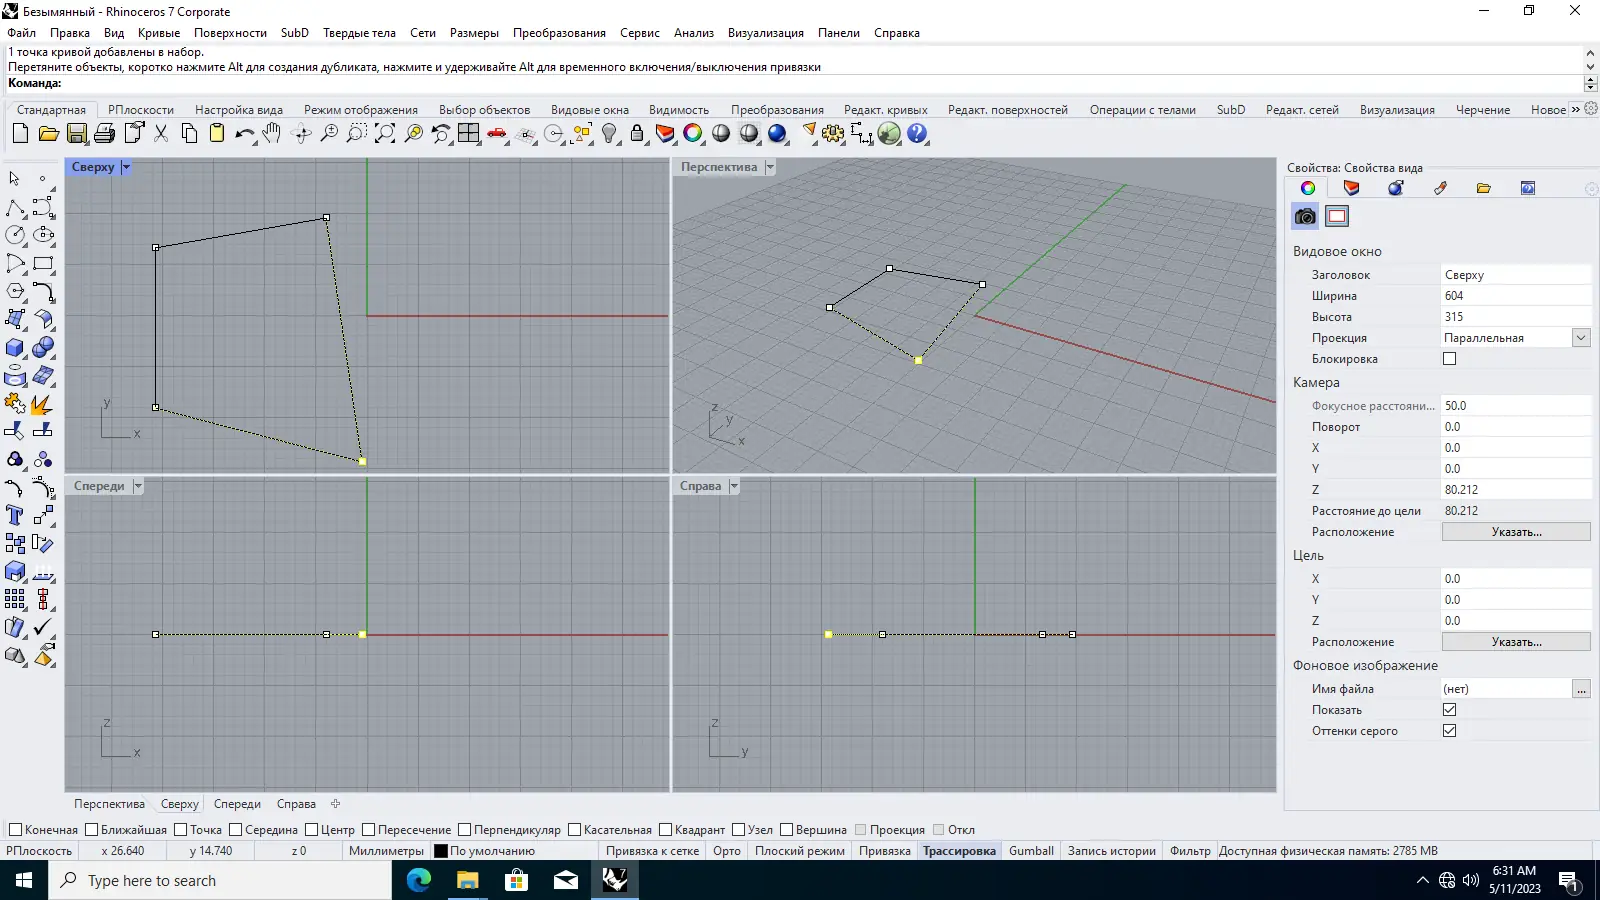Click the Print icon in standard toolbar
The height and width of the screenshot is (900, 1600).
[x=105, y=133]
